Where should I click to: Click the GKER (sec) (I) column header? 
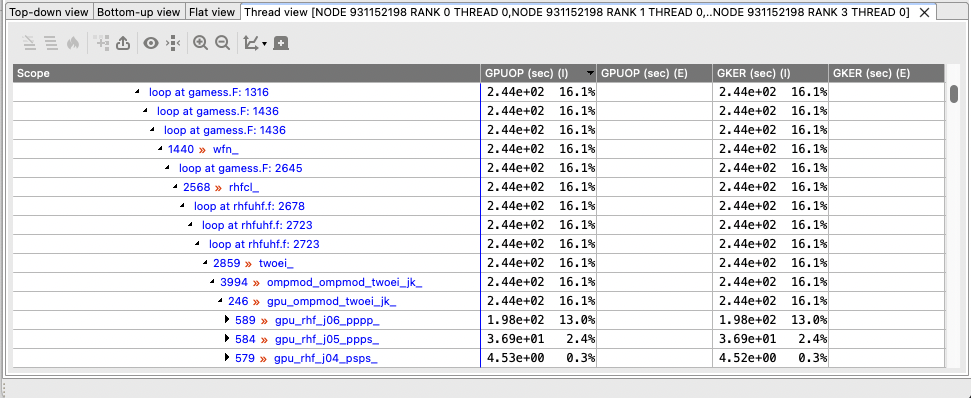pos(770,73)
